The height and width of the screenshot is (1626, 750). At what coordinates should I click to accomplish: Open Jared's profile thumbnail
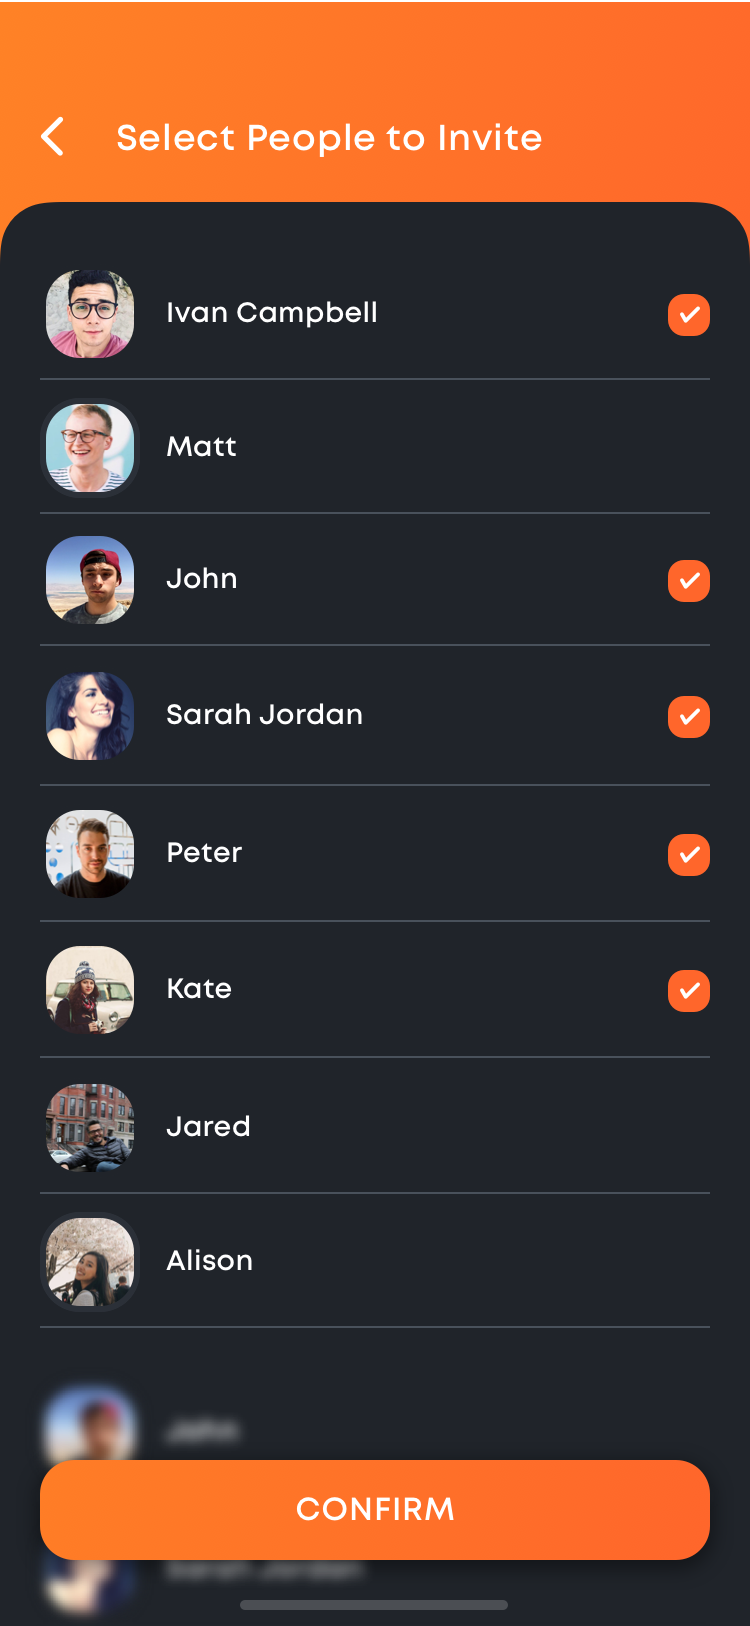tap(90, 1127)
